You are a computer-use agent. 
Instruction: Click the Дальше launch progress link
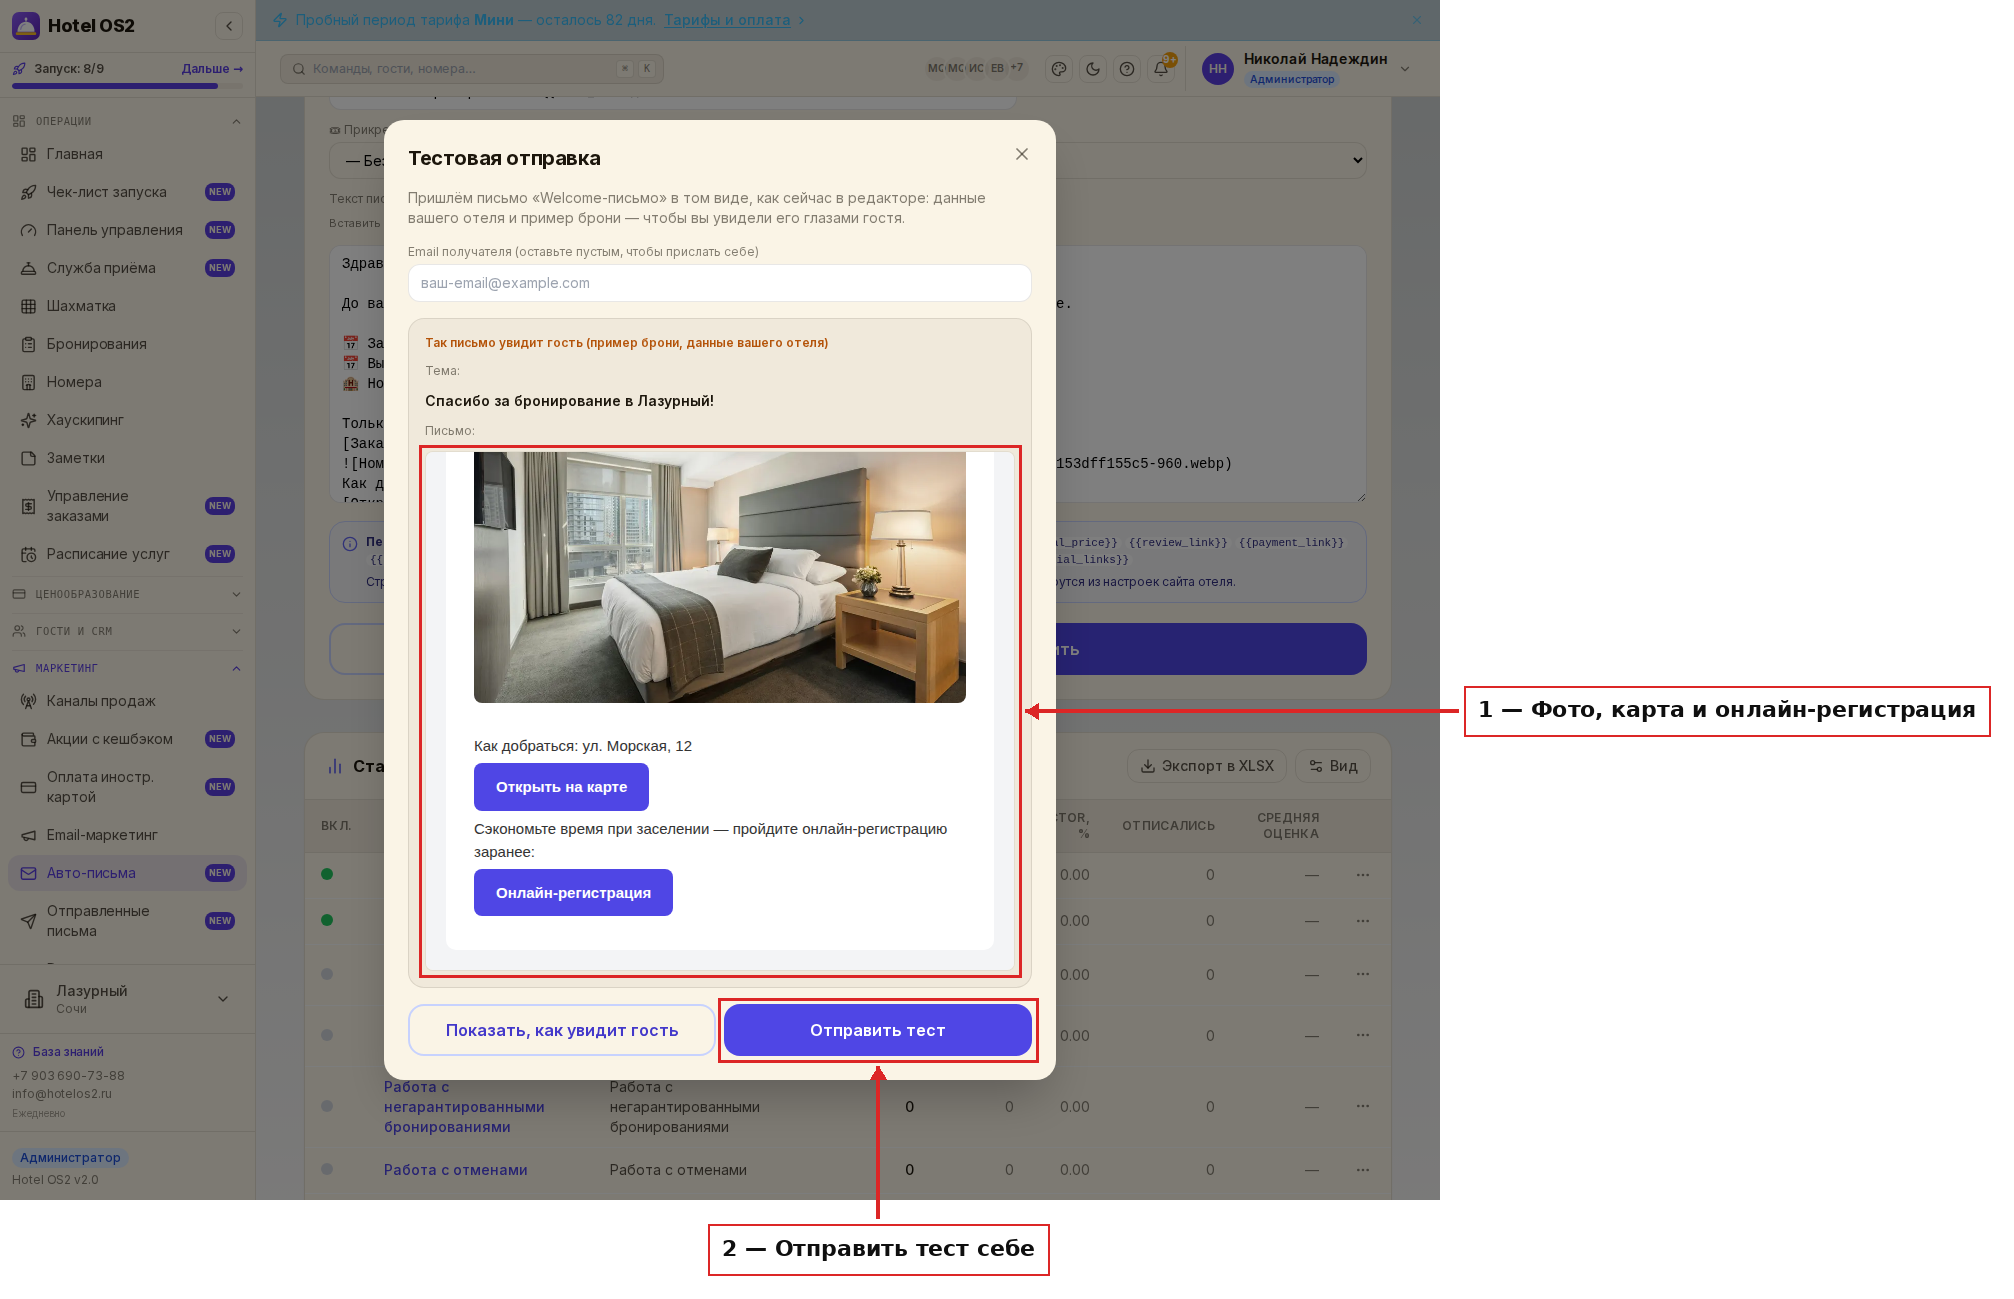tap(212, 69)
